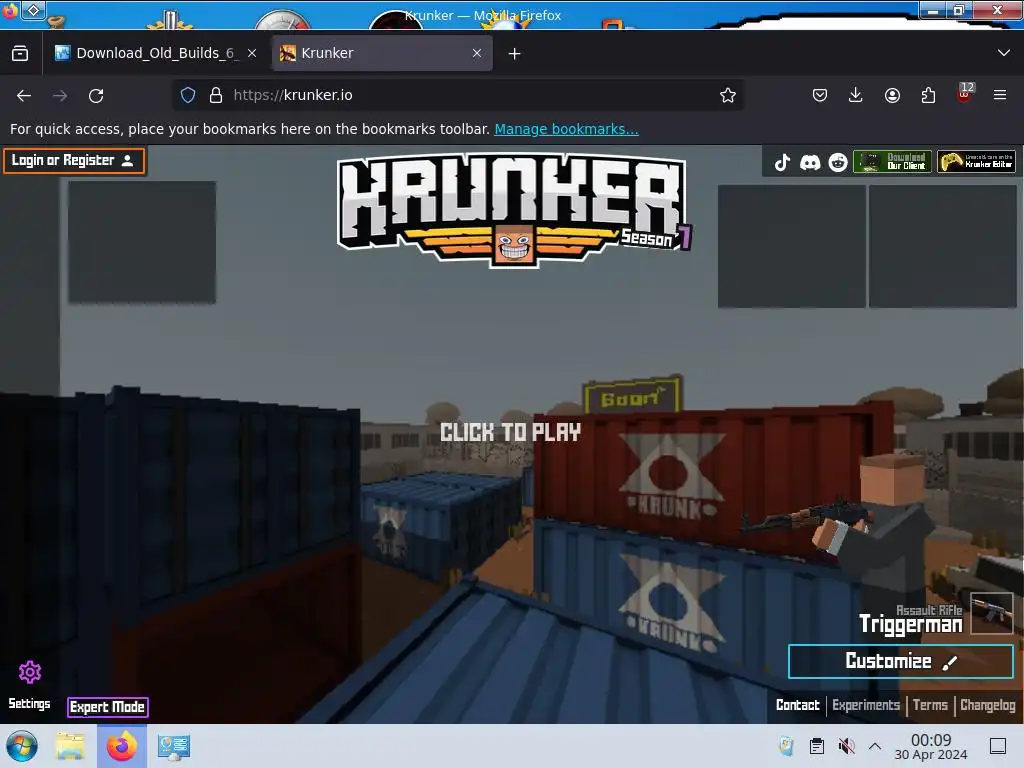Screen dimensions: 1024x768
Task: Open the Experiments link
Action: click(866, 705)
